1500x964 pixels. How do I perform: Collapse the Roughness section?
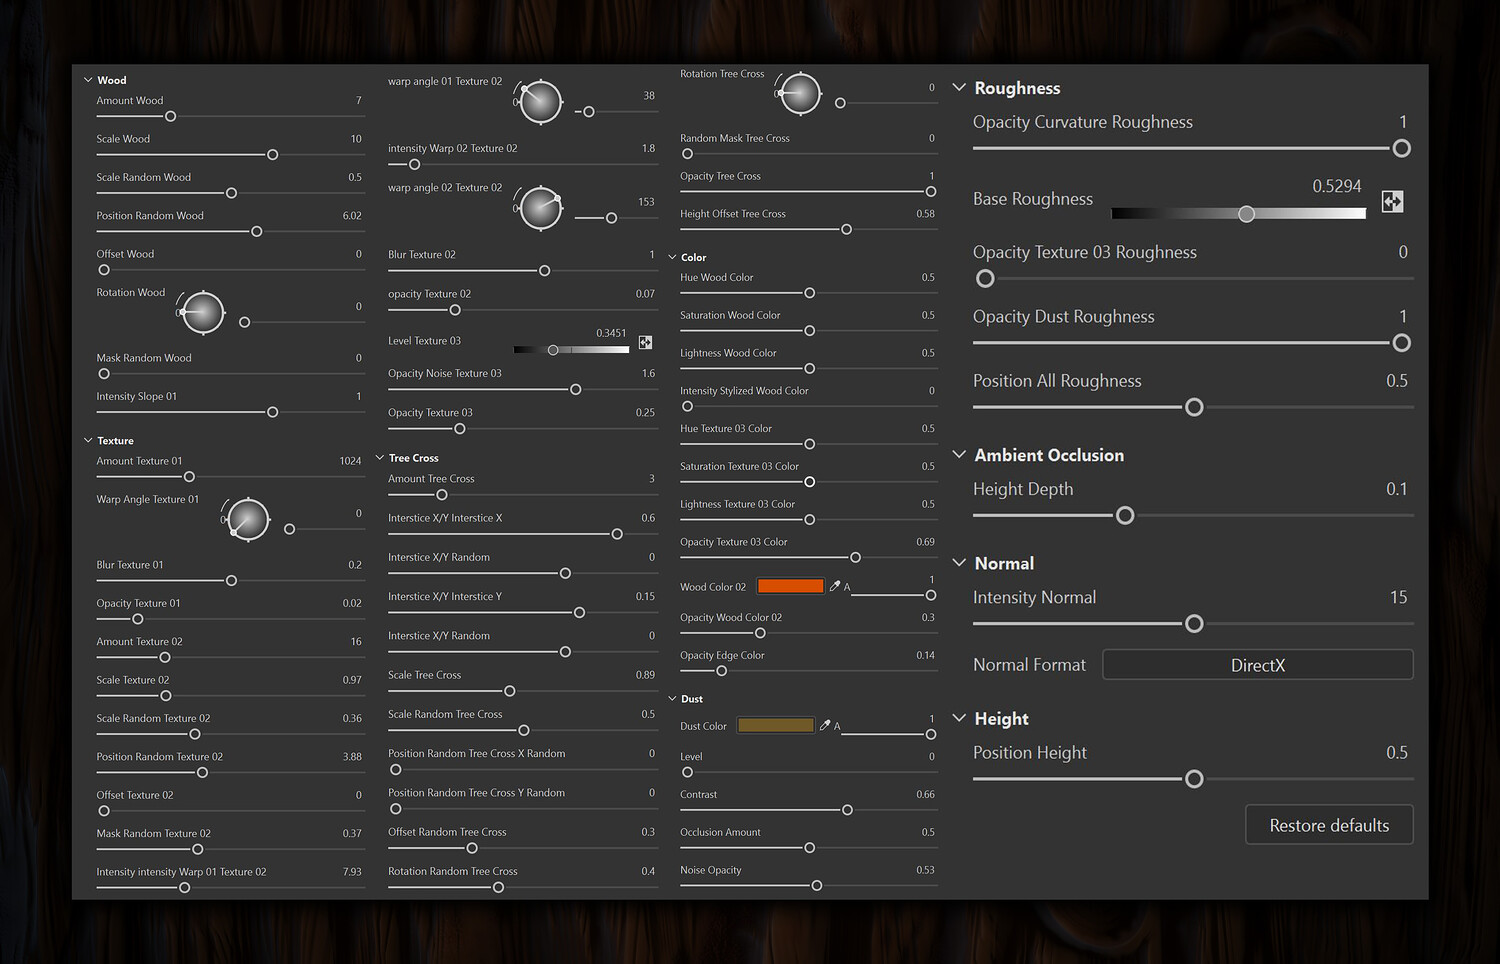coord(959,88)
